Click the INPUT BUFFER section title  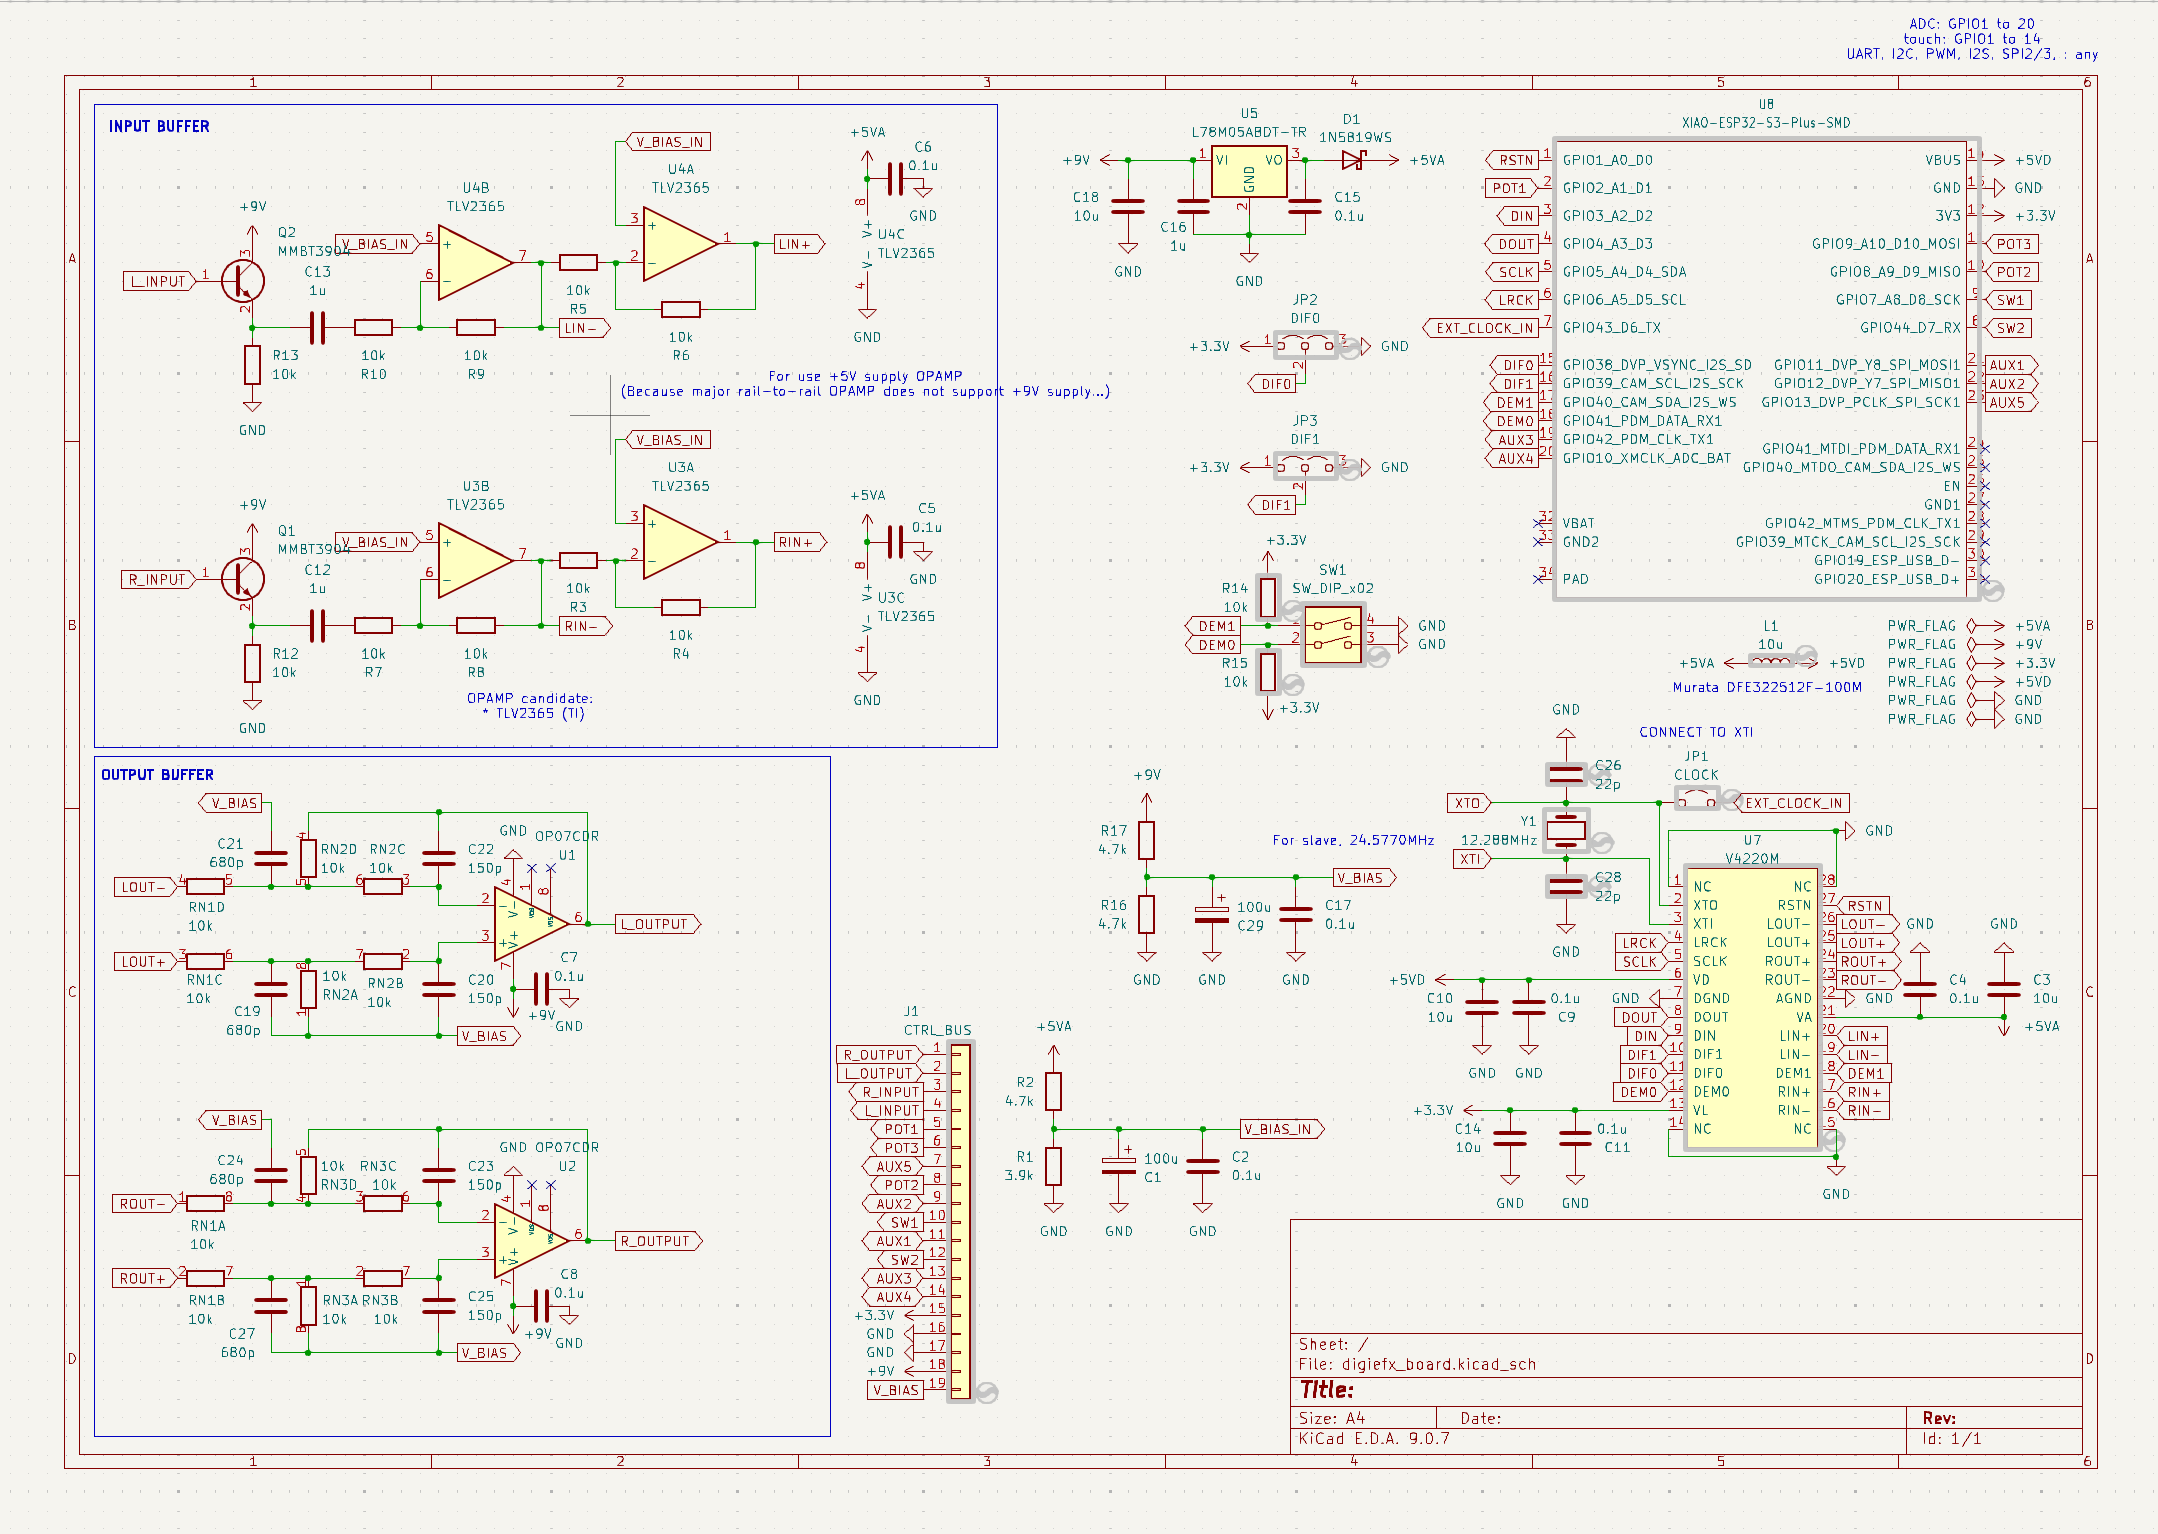coord(159,126)
